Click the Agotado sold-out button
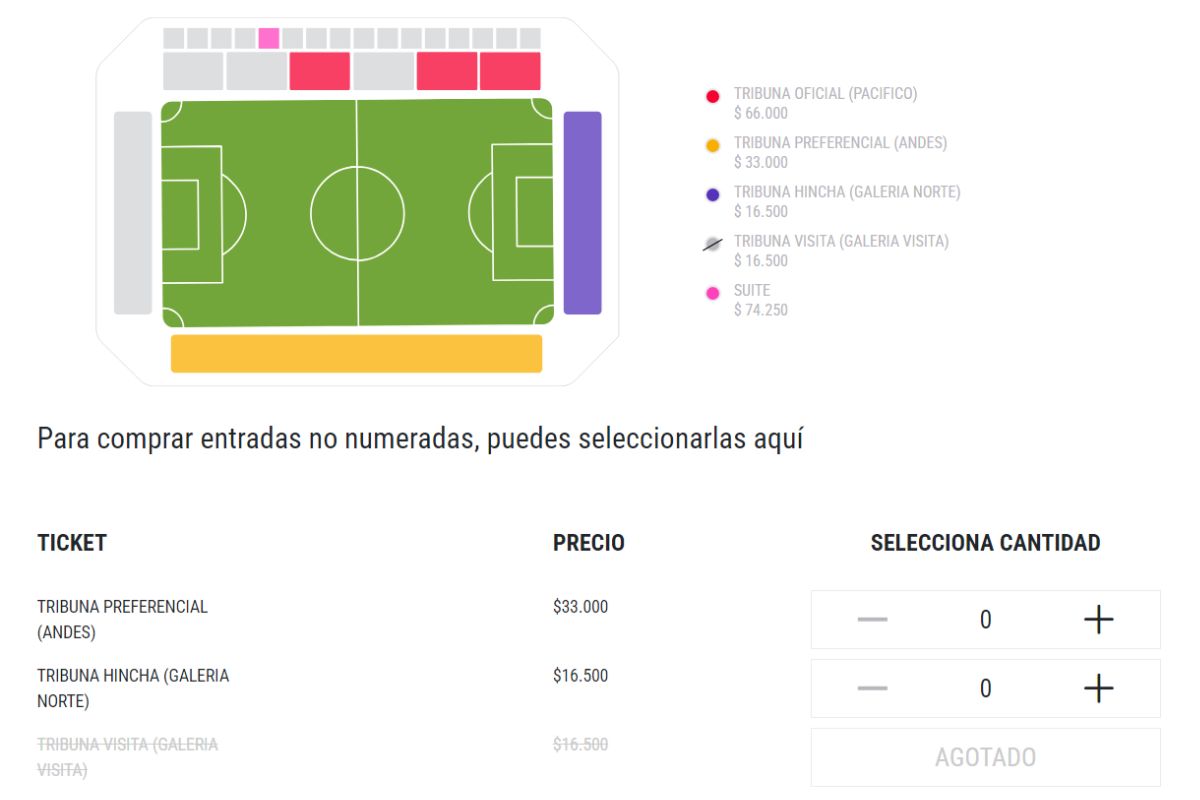Viewport: 1200px width, 800px height. tap(985, 757)
